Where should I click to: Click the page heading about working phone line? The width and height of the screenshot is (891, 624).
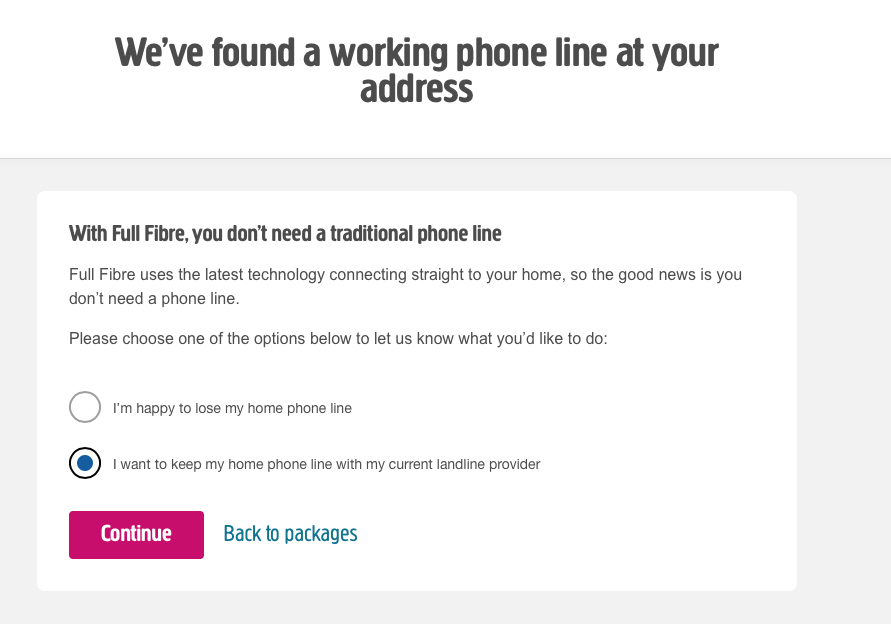click(x=417, y=69)
